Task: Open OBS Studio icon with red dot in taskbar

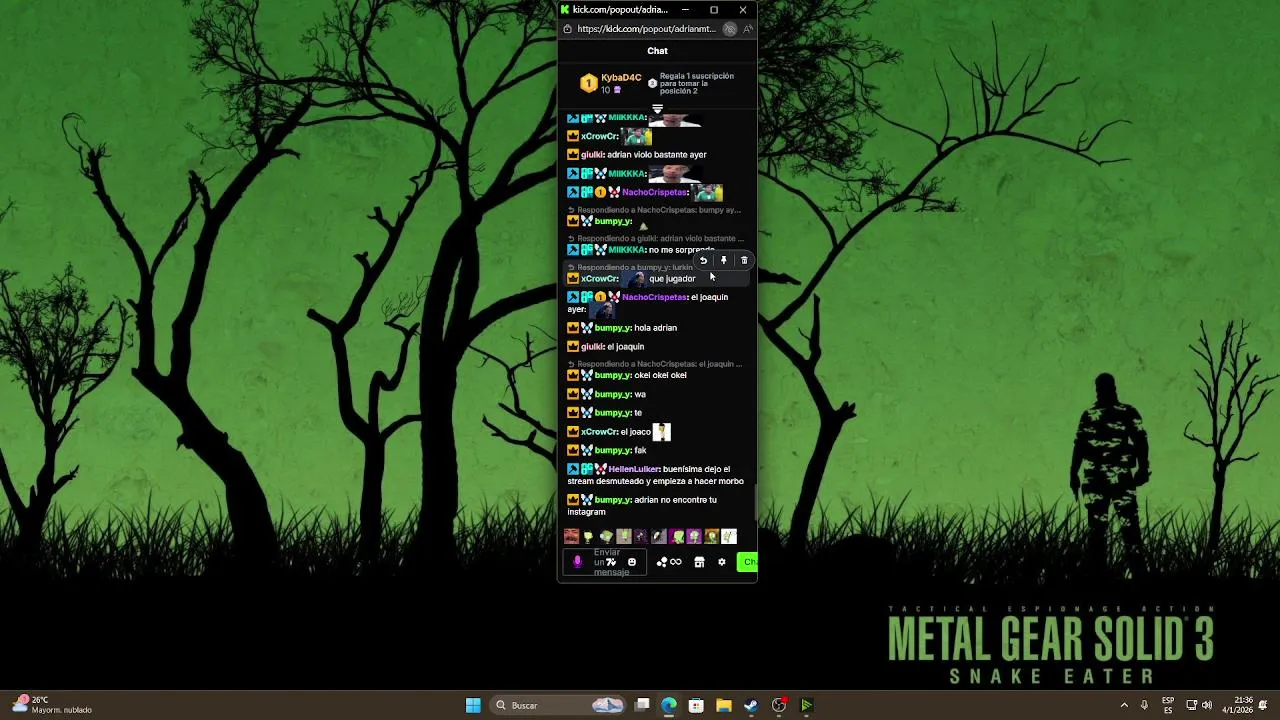Action: [779, 705]
